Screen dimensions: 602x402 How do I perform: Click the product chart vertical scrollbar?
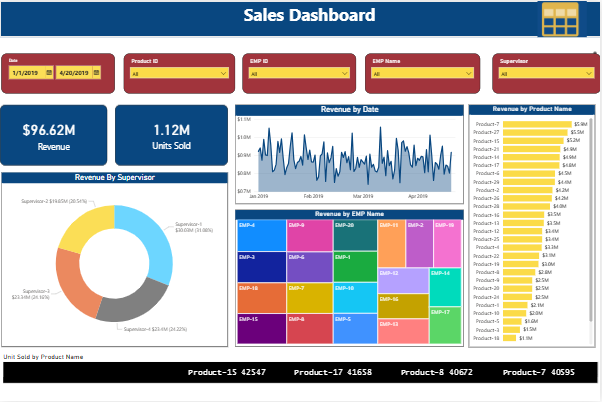tap(591, 219)
